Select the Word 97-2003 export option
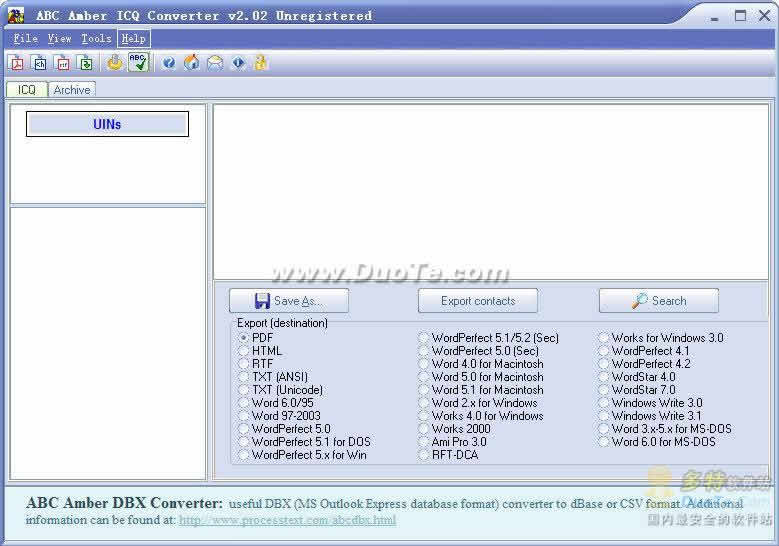779x546 pixels. point(280,415)
